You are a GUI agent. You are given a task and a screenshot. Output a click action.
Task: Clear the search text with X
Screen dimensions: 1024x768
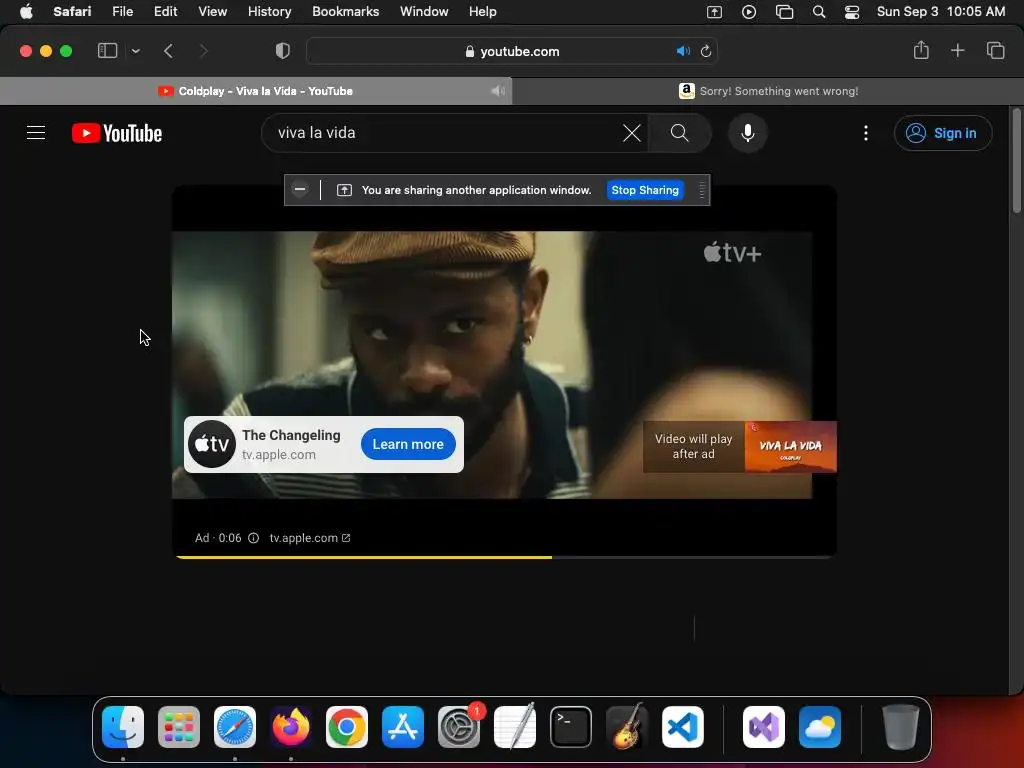pos(632,133)
